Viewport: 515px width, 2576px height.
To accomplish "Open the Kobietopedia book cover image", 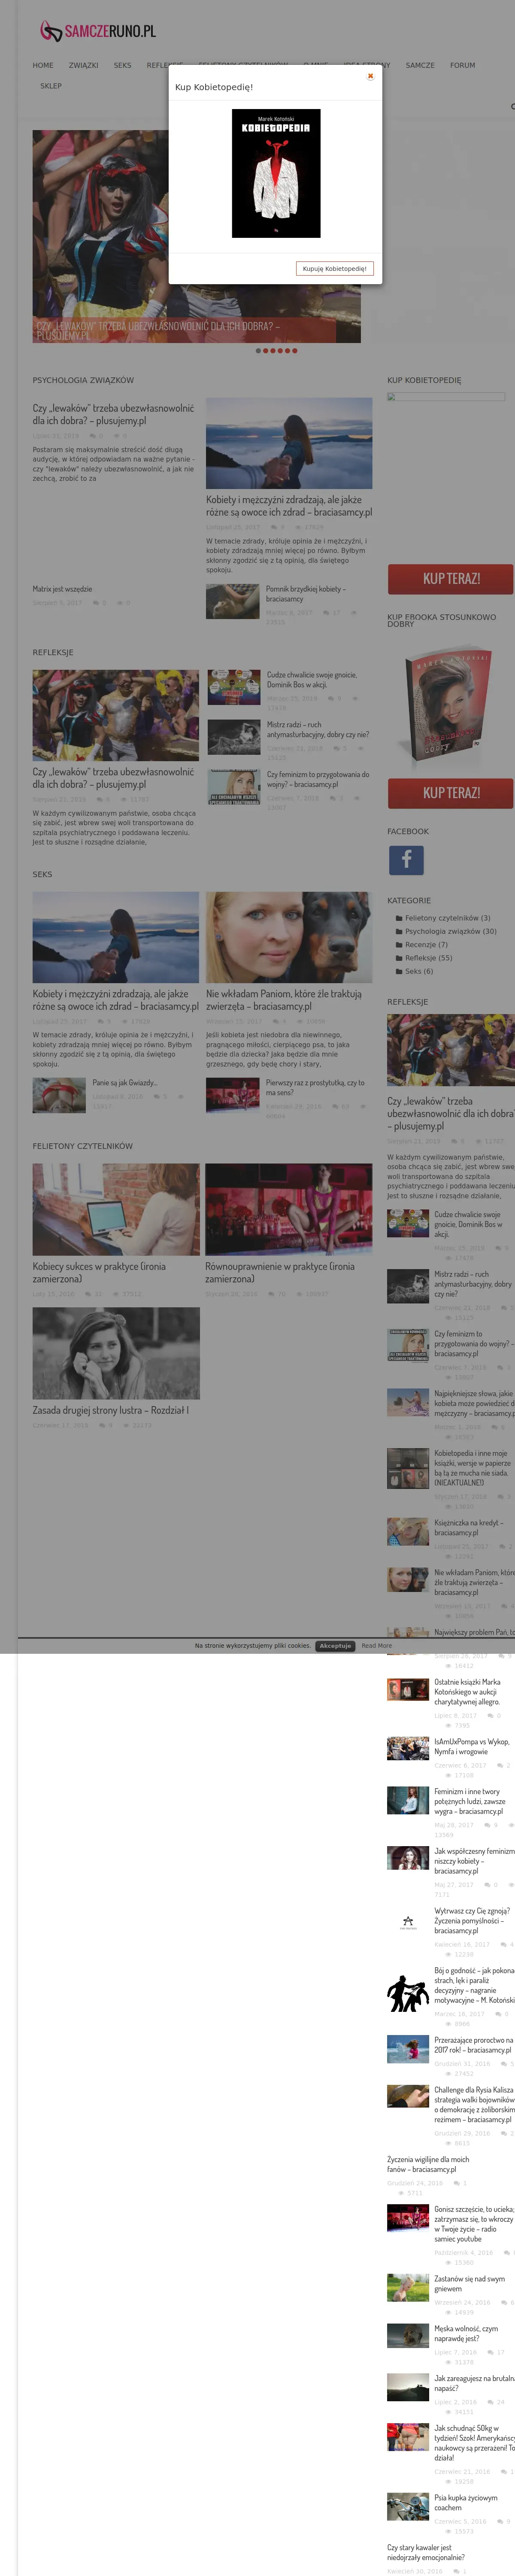I will [x=276, y=173].
